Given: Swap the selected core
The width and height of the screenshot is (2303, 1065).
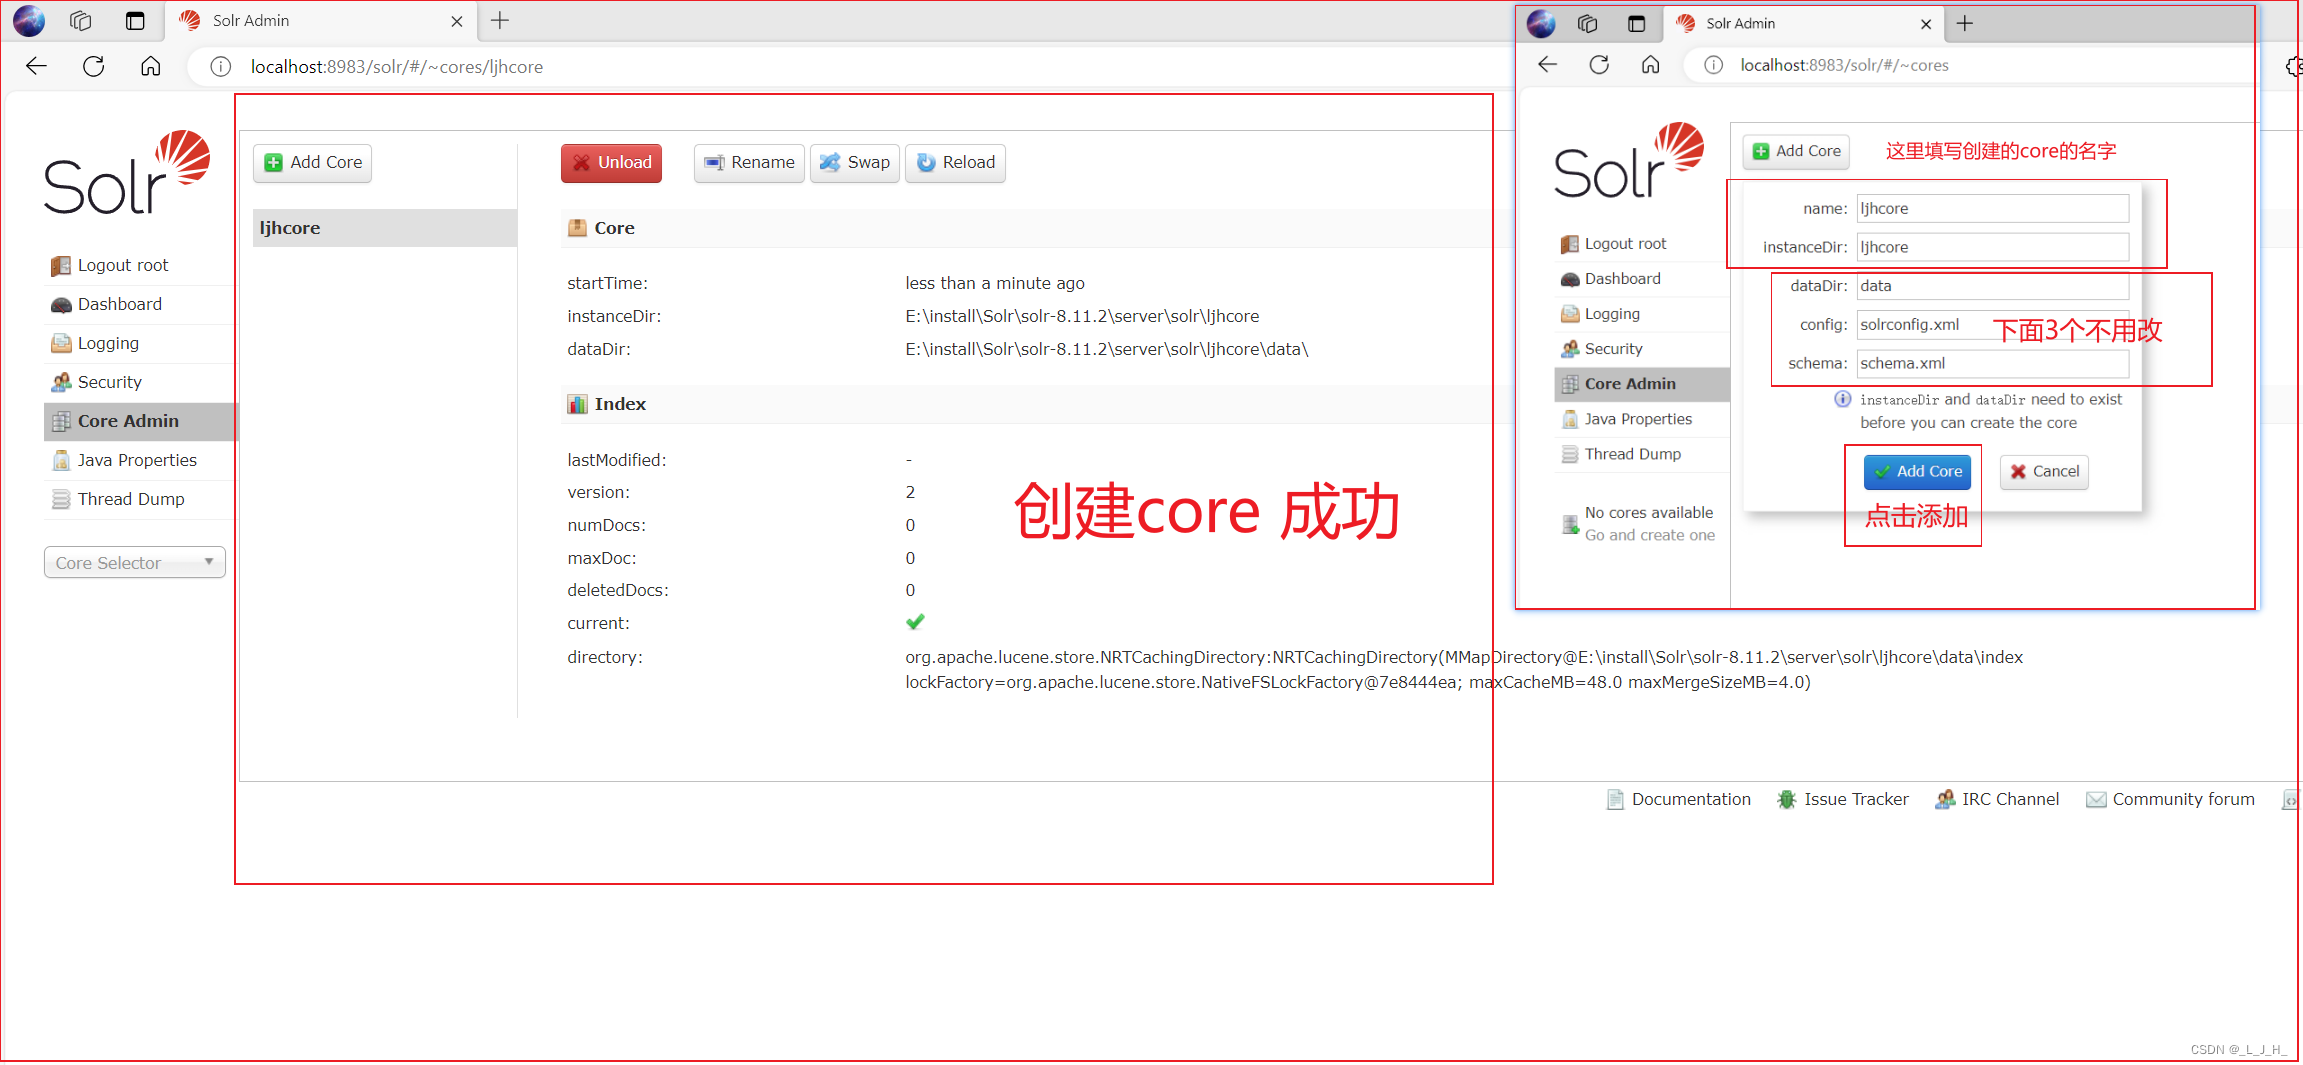Looking at the screenshot, I should [855, 163].
